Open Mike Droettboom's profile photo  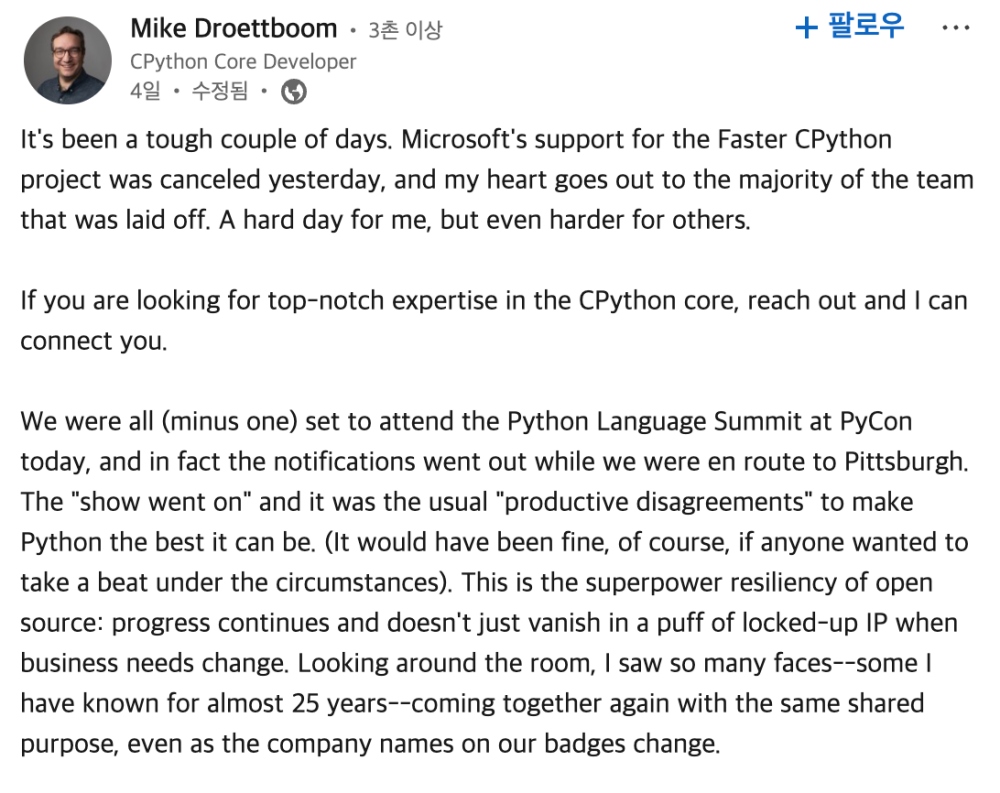(67, 60)
